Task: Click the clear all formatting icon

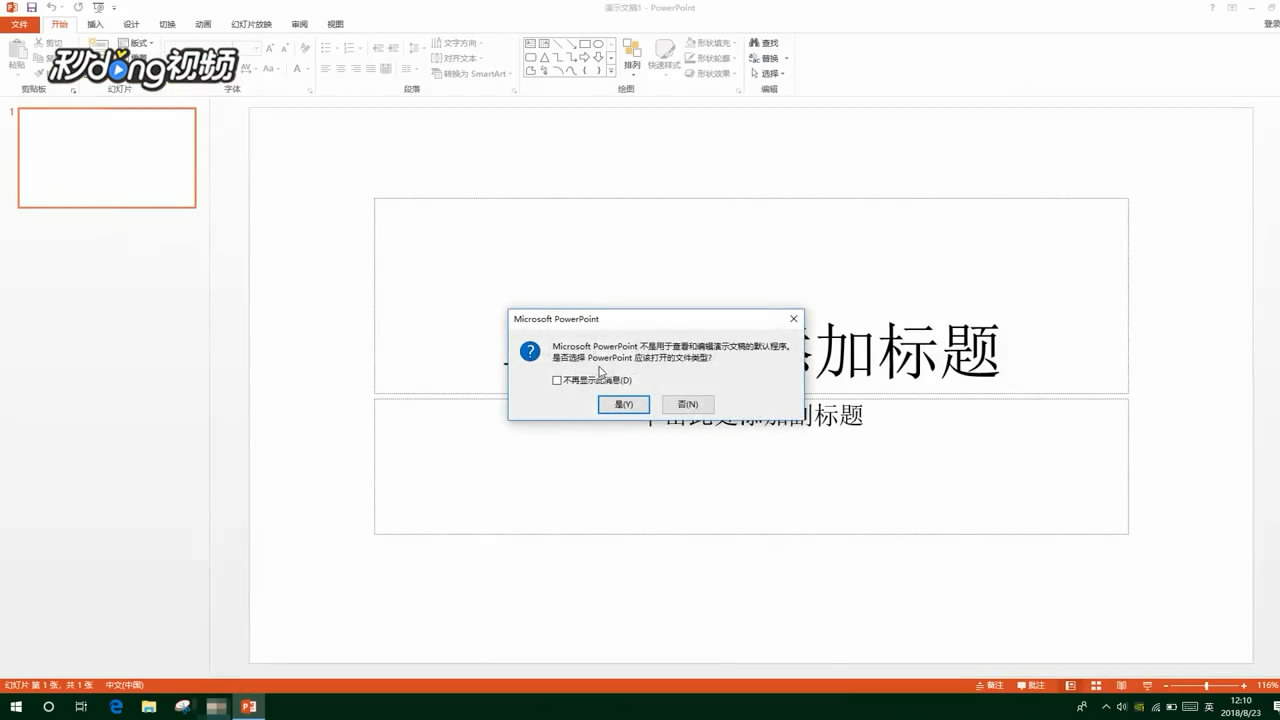Action: pos(305,48)
